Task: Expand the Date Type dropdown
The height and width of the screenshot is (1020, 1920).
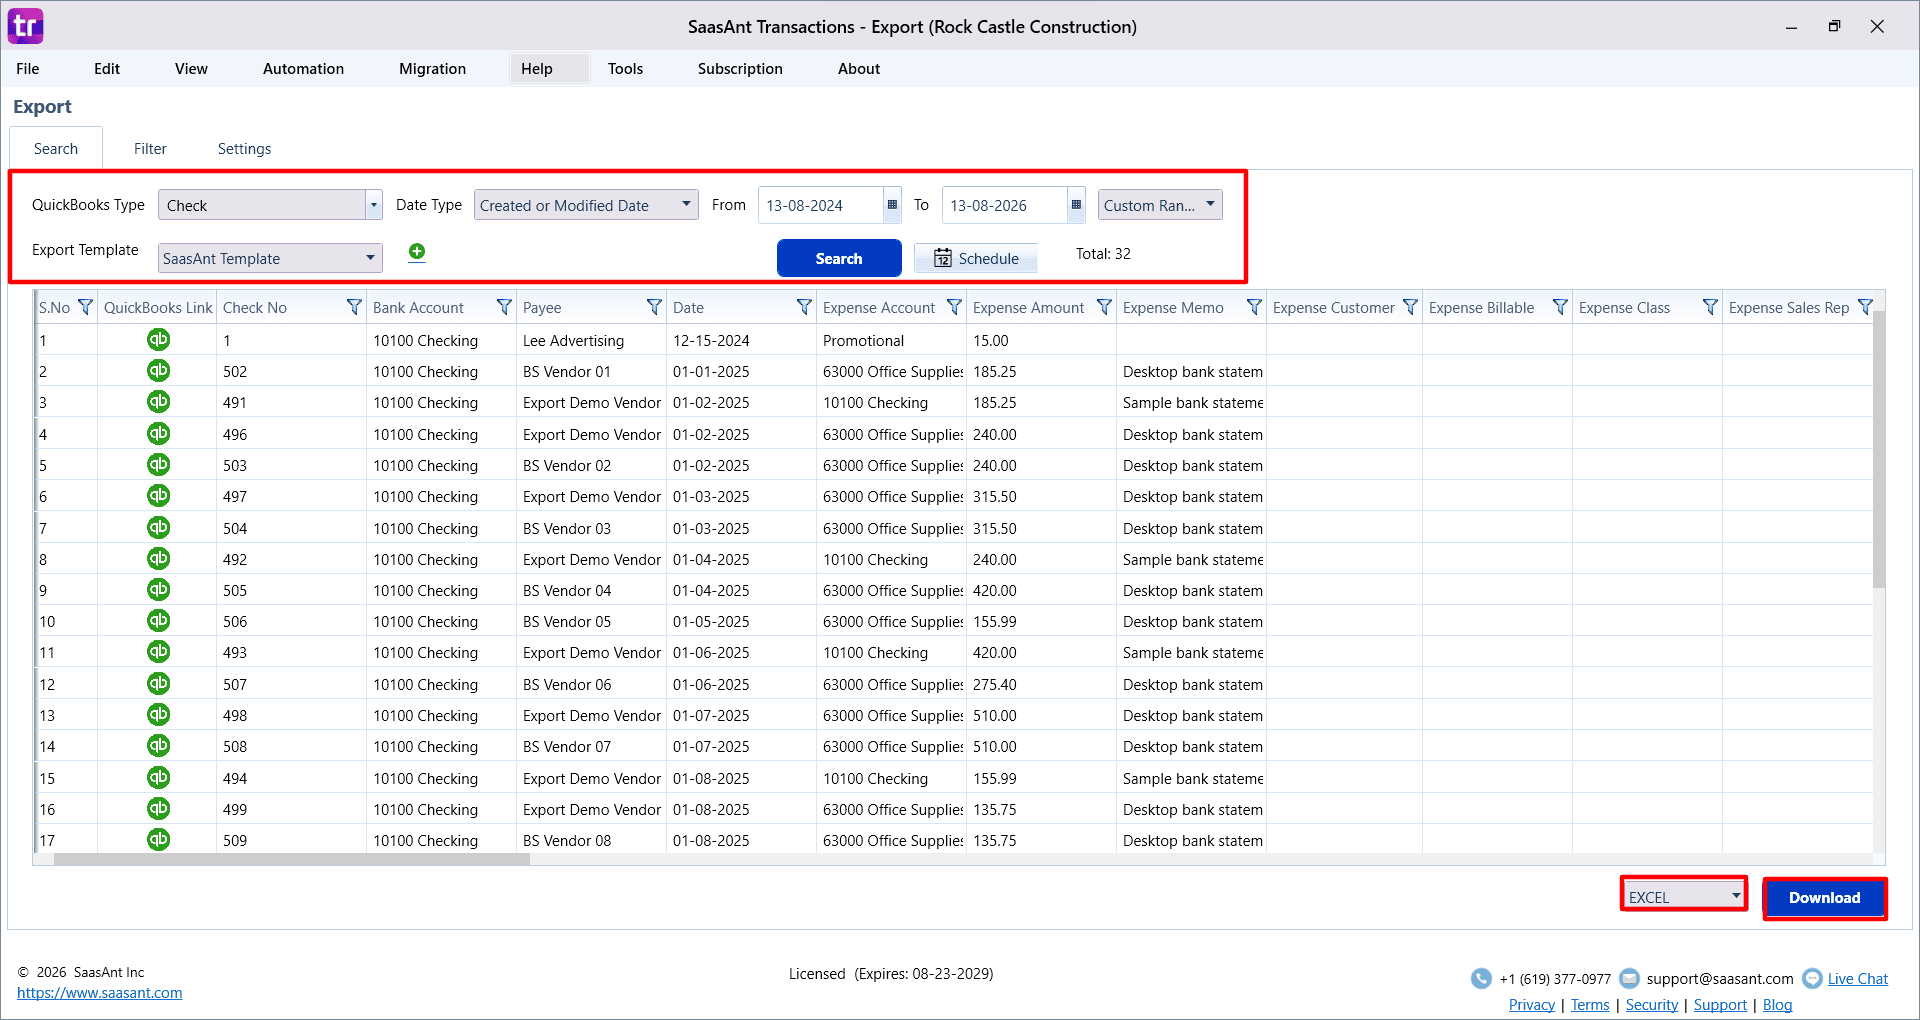Action: (x=686, y=204)
